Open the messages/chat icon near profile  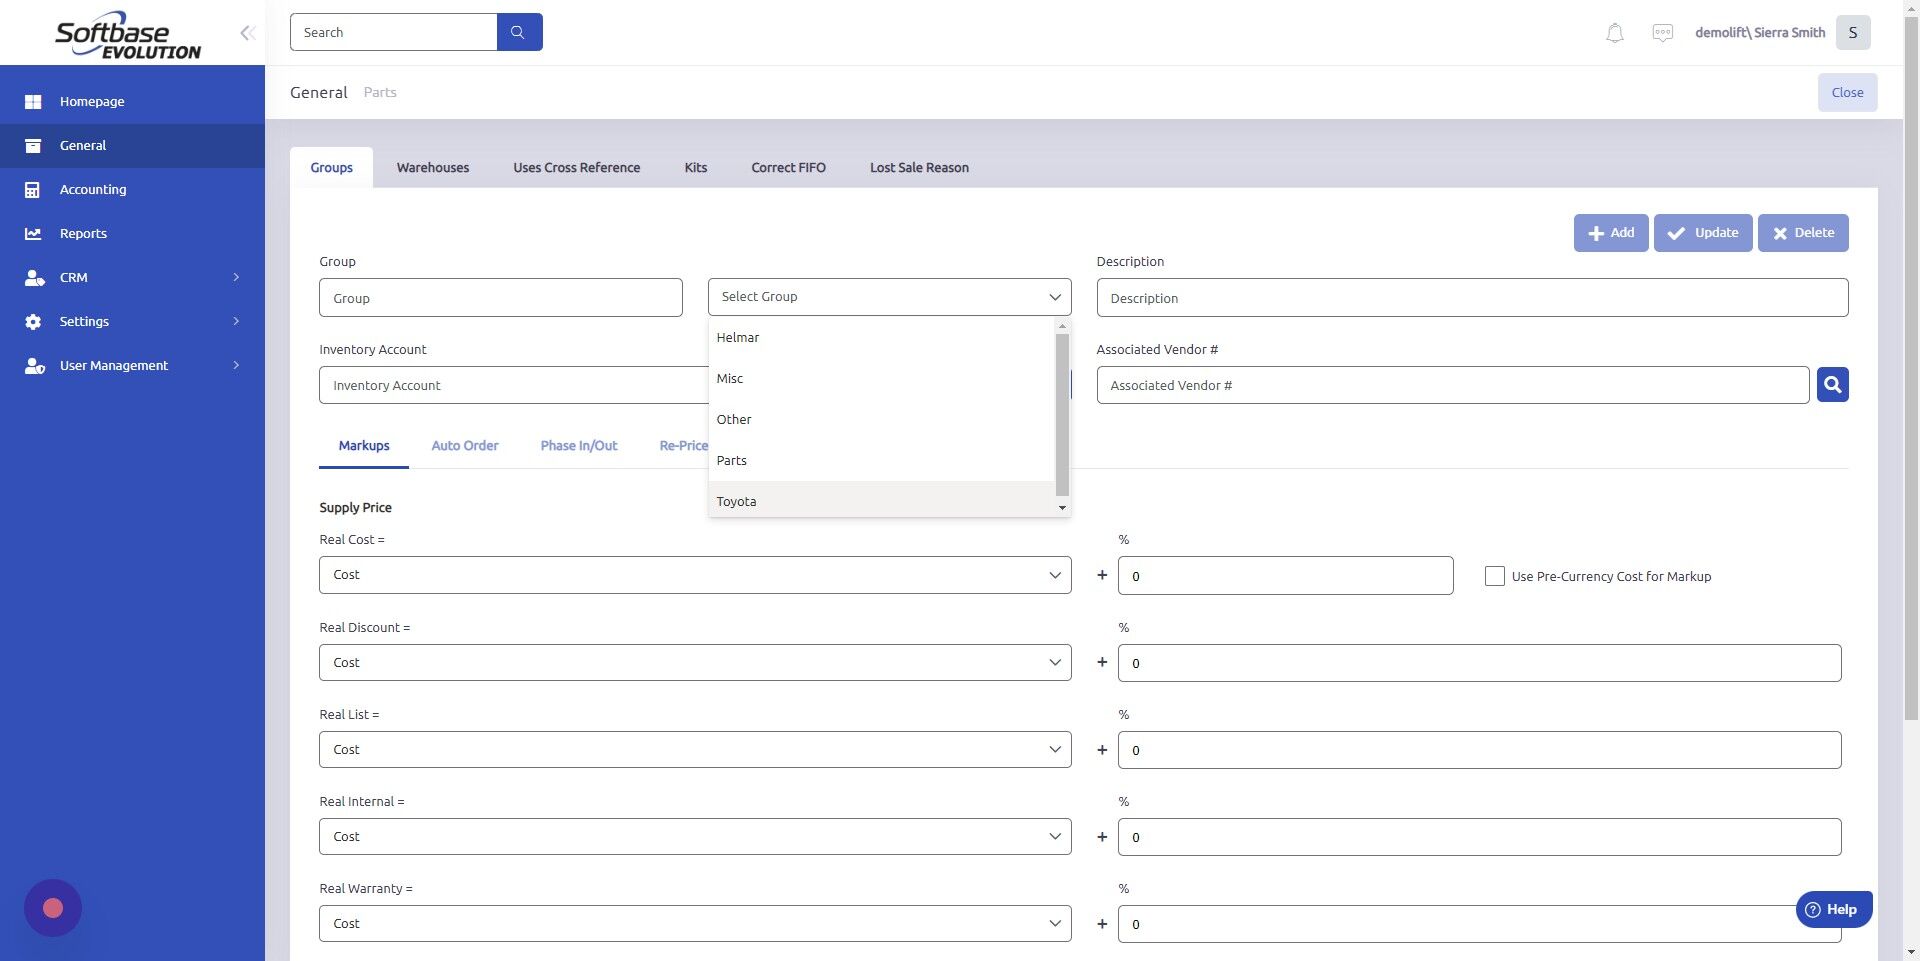coord(1662,32)
